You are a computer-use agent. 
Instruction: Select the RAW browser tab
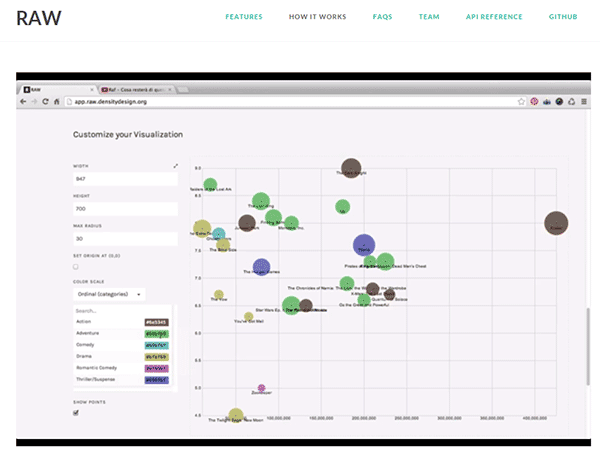tap(57, 90)
